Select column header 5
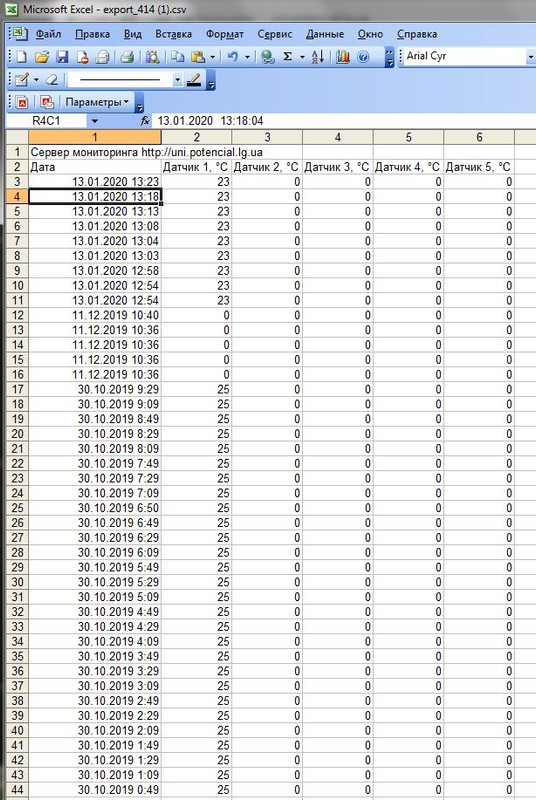This screenshot has width=536, height=800. (x=409, y=137)
